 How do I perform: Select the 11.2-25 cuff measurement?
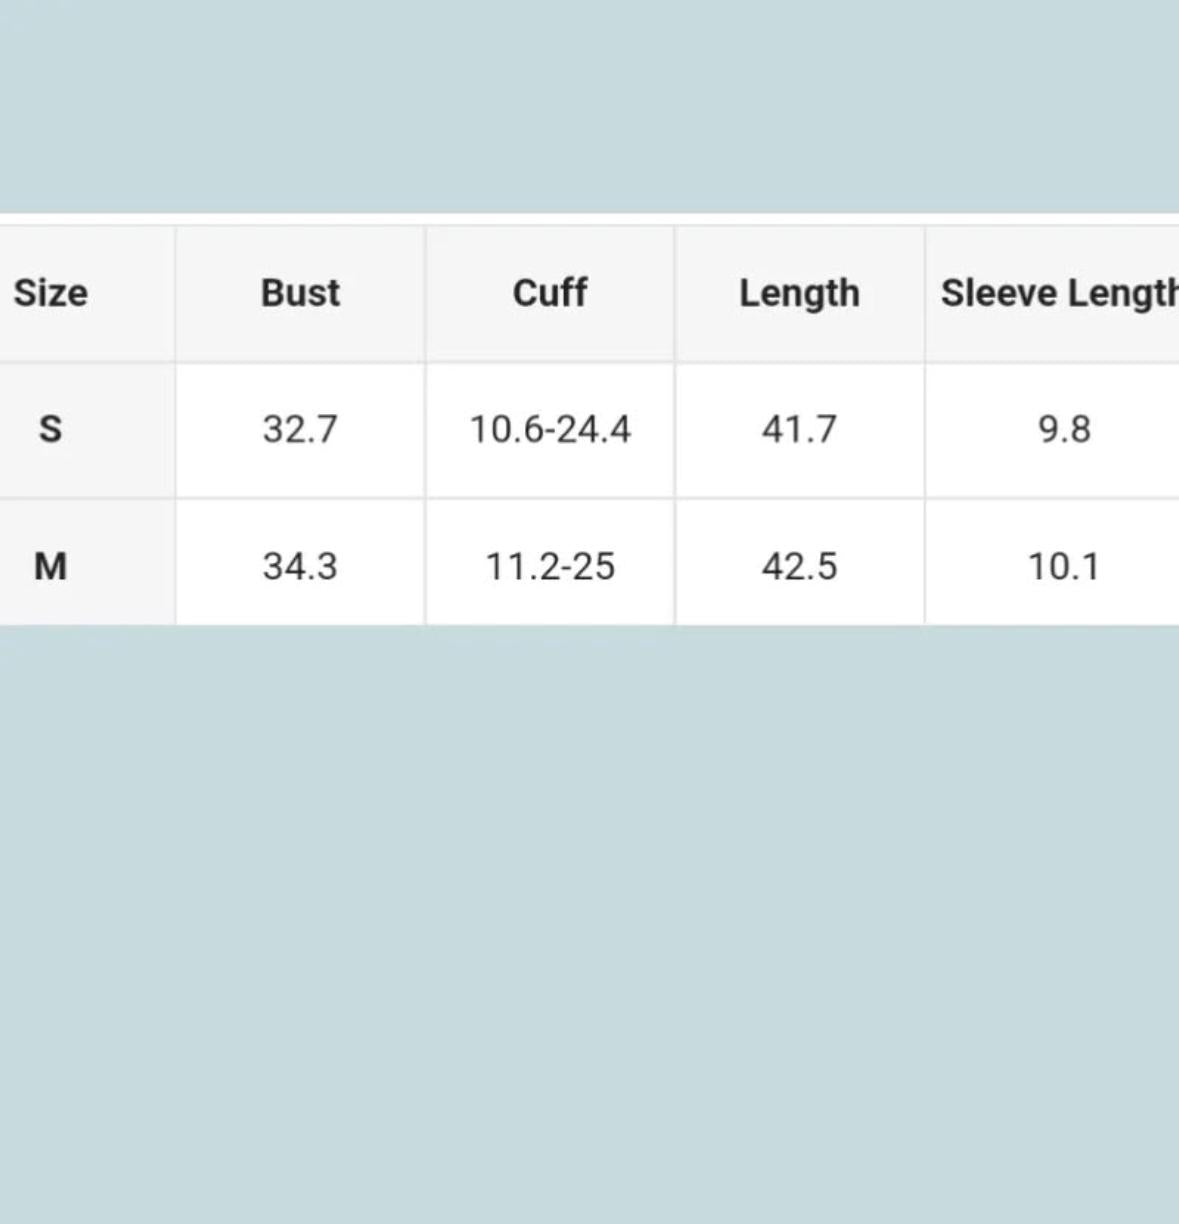tap(550, 566)
